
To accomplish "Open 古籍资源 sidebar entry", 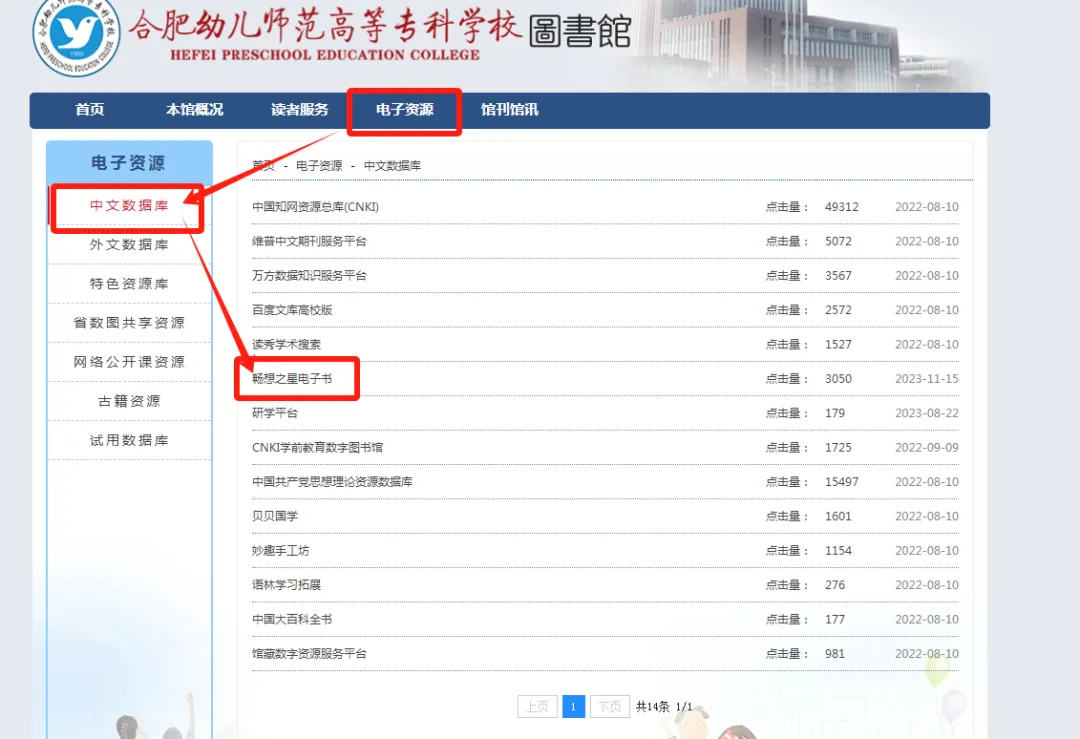I will point(129,401).
